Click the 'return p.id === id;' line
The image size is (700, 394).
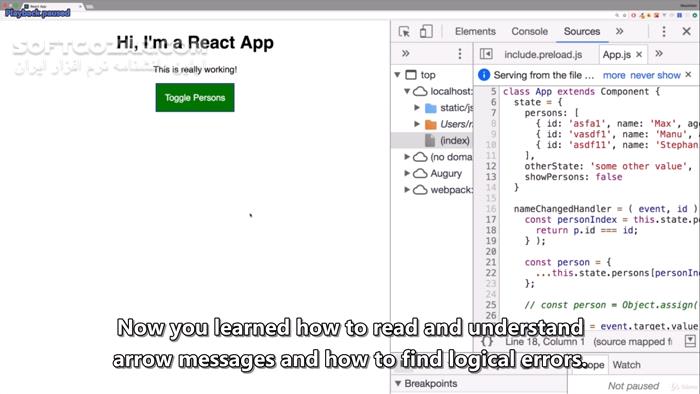tap(587, 230)
